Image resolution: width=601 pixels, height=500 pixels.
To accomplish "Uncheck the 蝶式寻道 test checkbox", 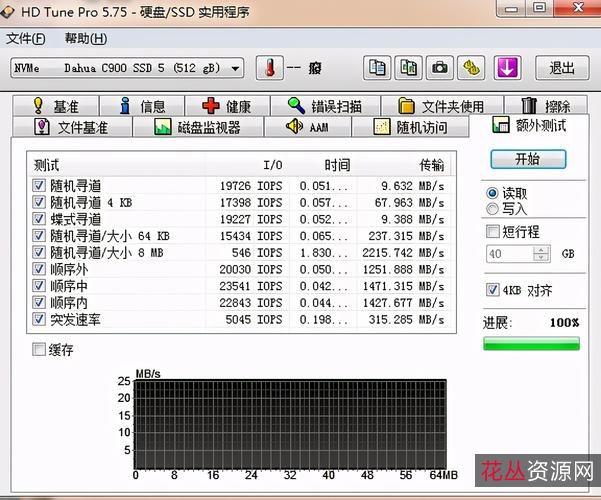I will (x=39, y=219).
